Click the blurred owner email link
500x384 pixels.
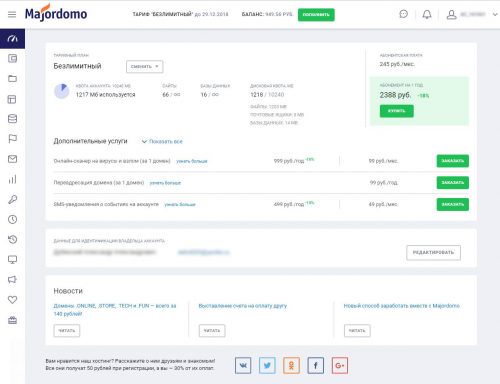[x=204, y=252]
